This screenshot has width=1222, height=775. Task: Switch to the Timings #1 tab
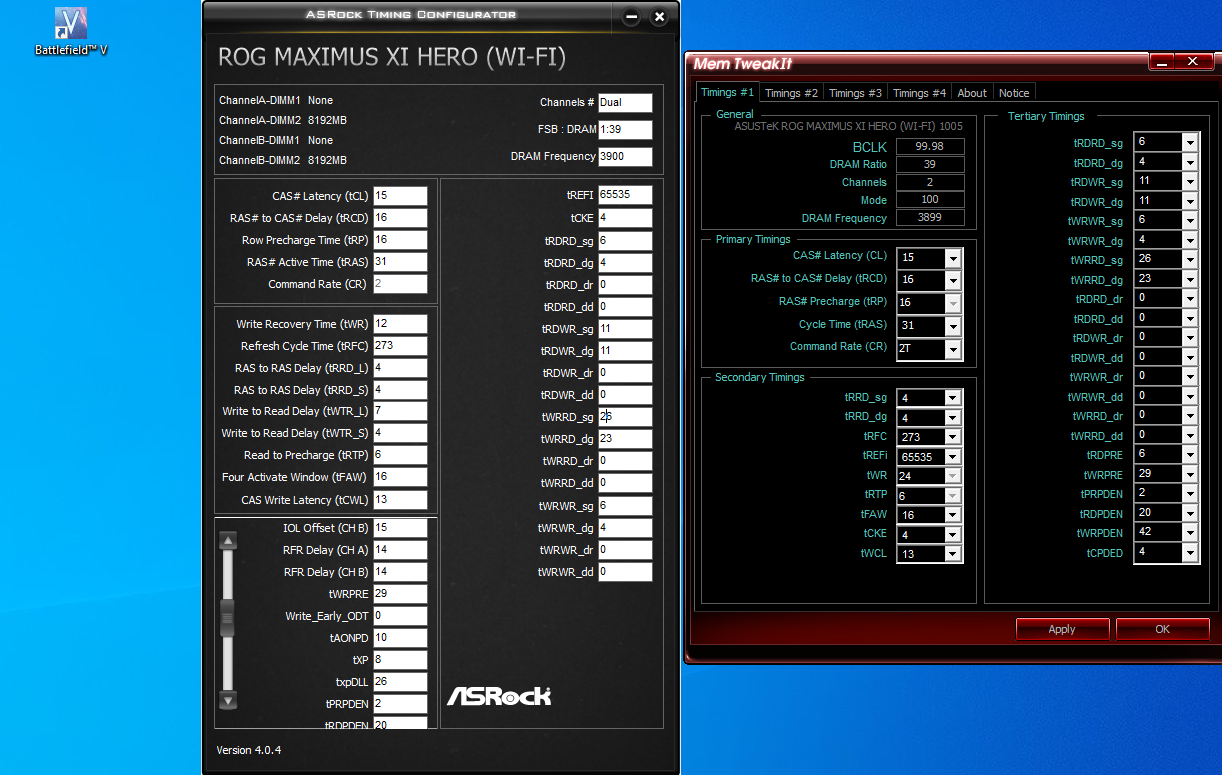(x=727, y=92)
